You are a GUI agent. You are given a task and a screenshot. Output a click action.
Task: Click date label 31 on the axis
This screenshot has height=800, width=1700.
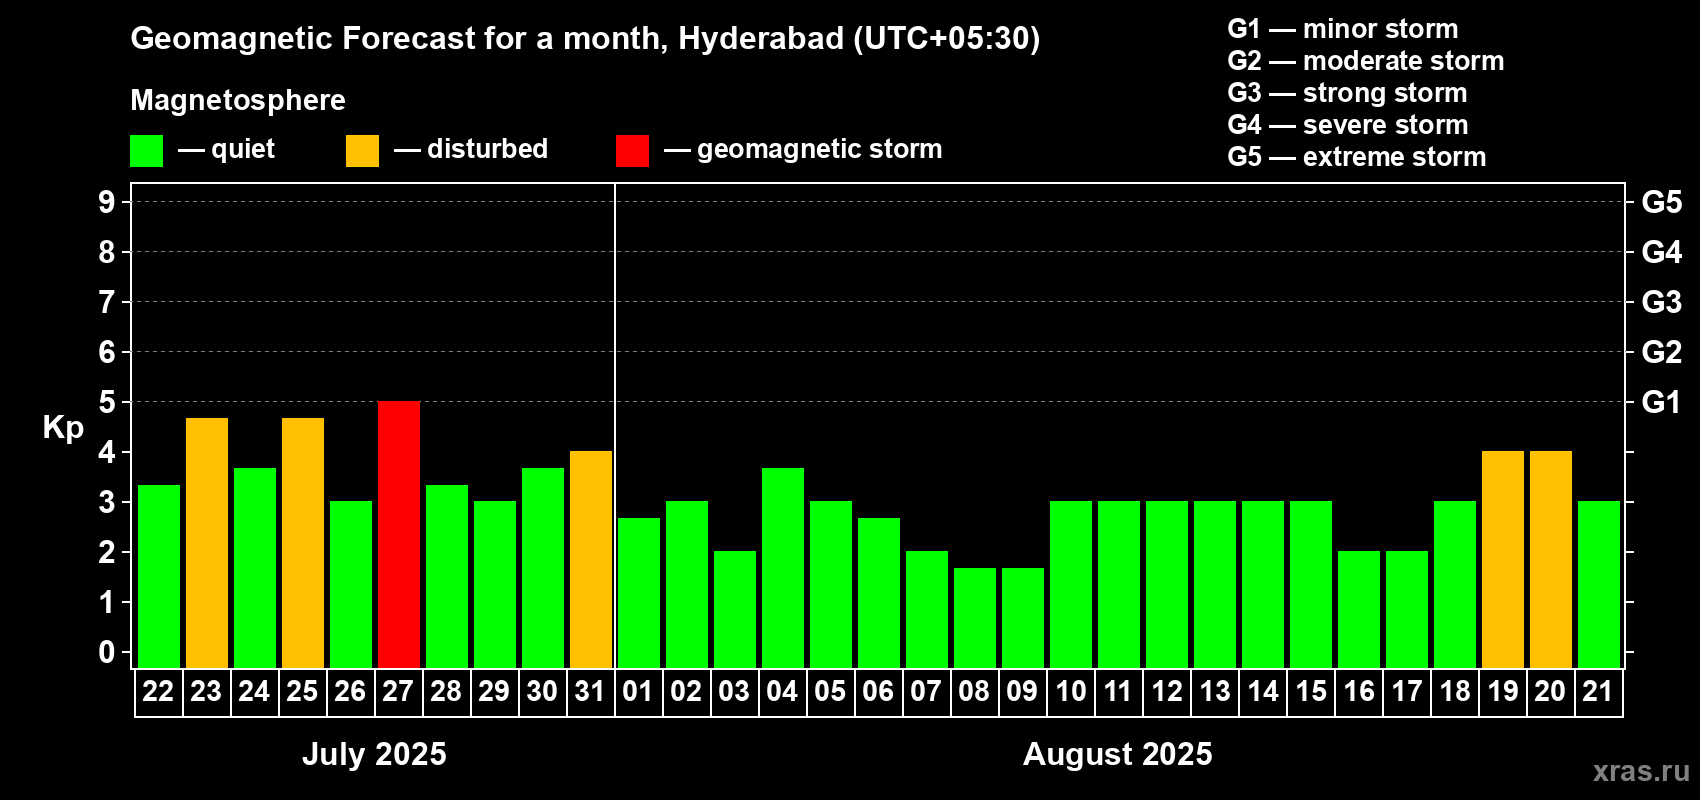pyautogui.click(x=590, y=692)
